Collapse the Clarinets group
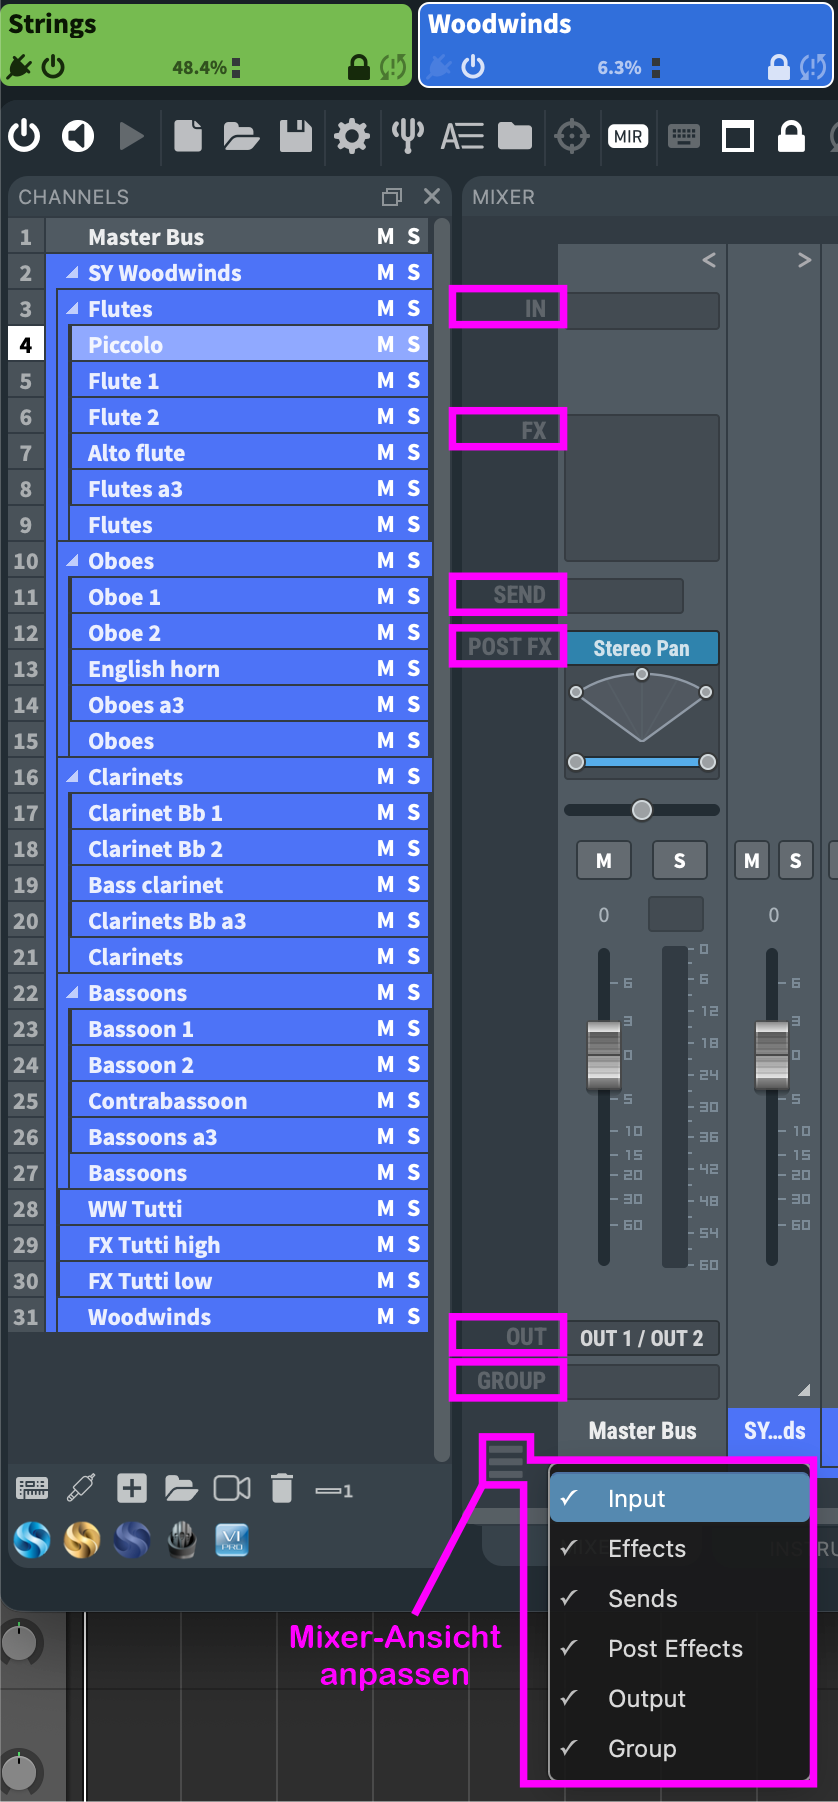This screenshot has height=1802, width=838. [x=72, y=777]
